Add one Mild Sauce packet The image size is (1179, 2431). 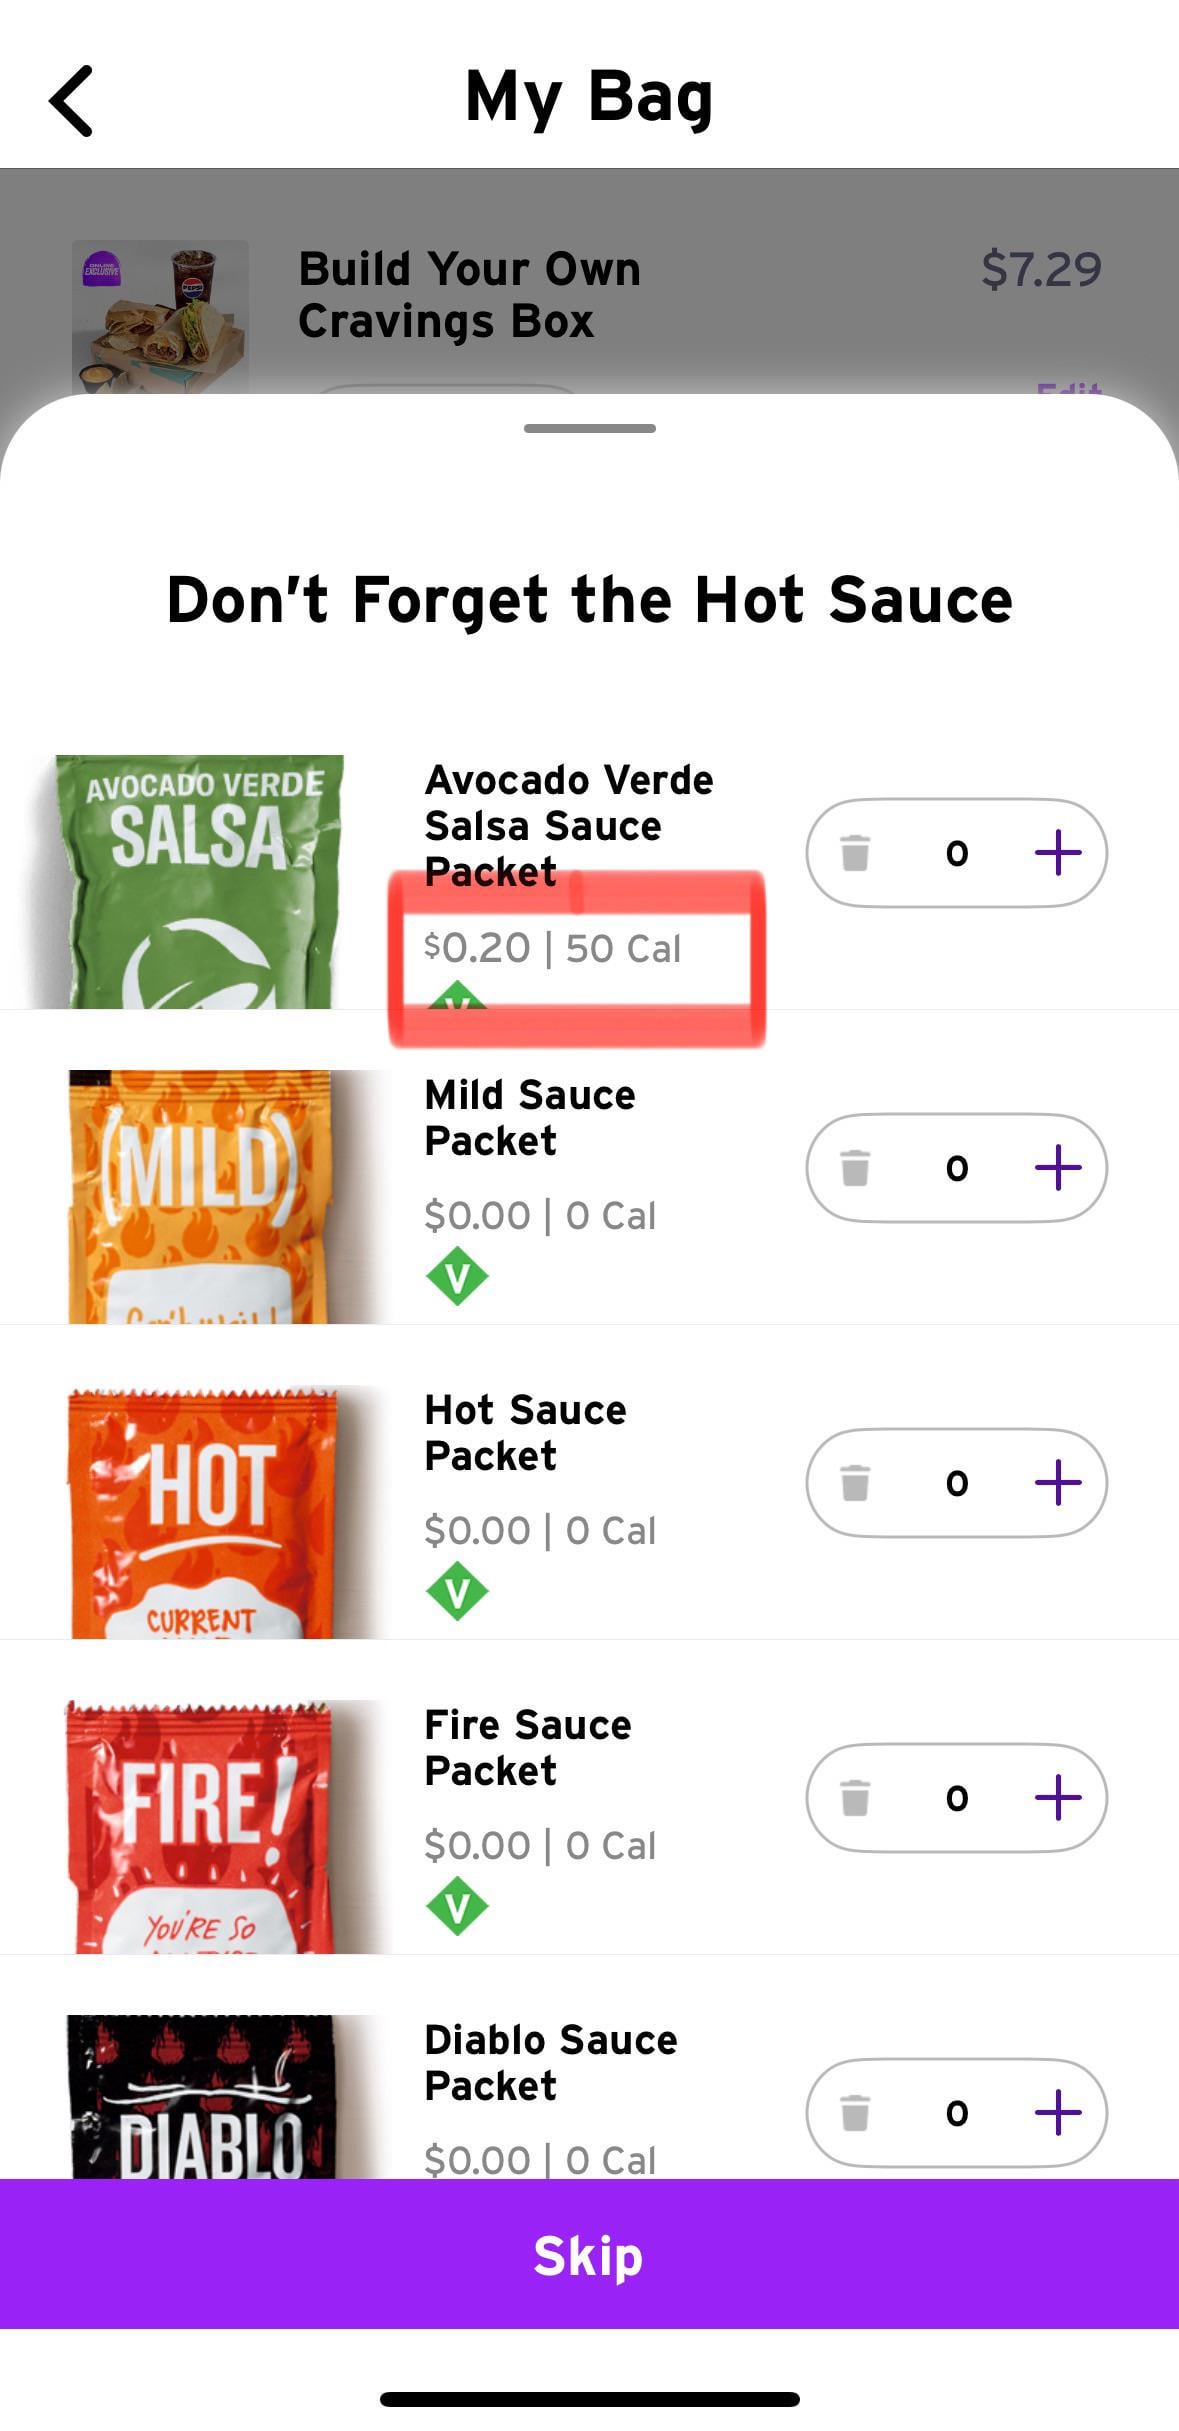point(1057,1168)
